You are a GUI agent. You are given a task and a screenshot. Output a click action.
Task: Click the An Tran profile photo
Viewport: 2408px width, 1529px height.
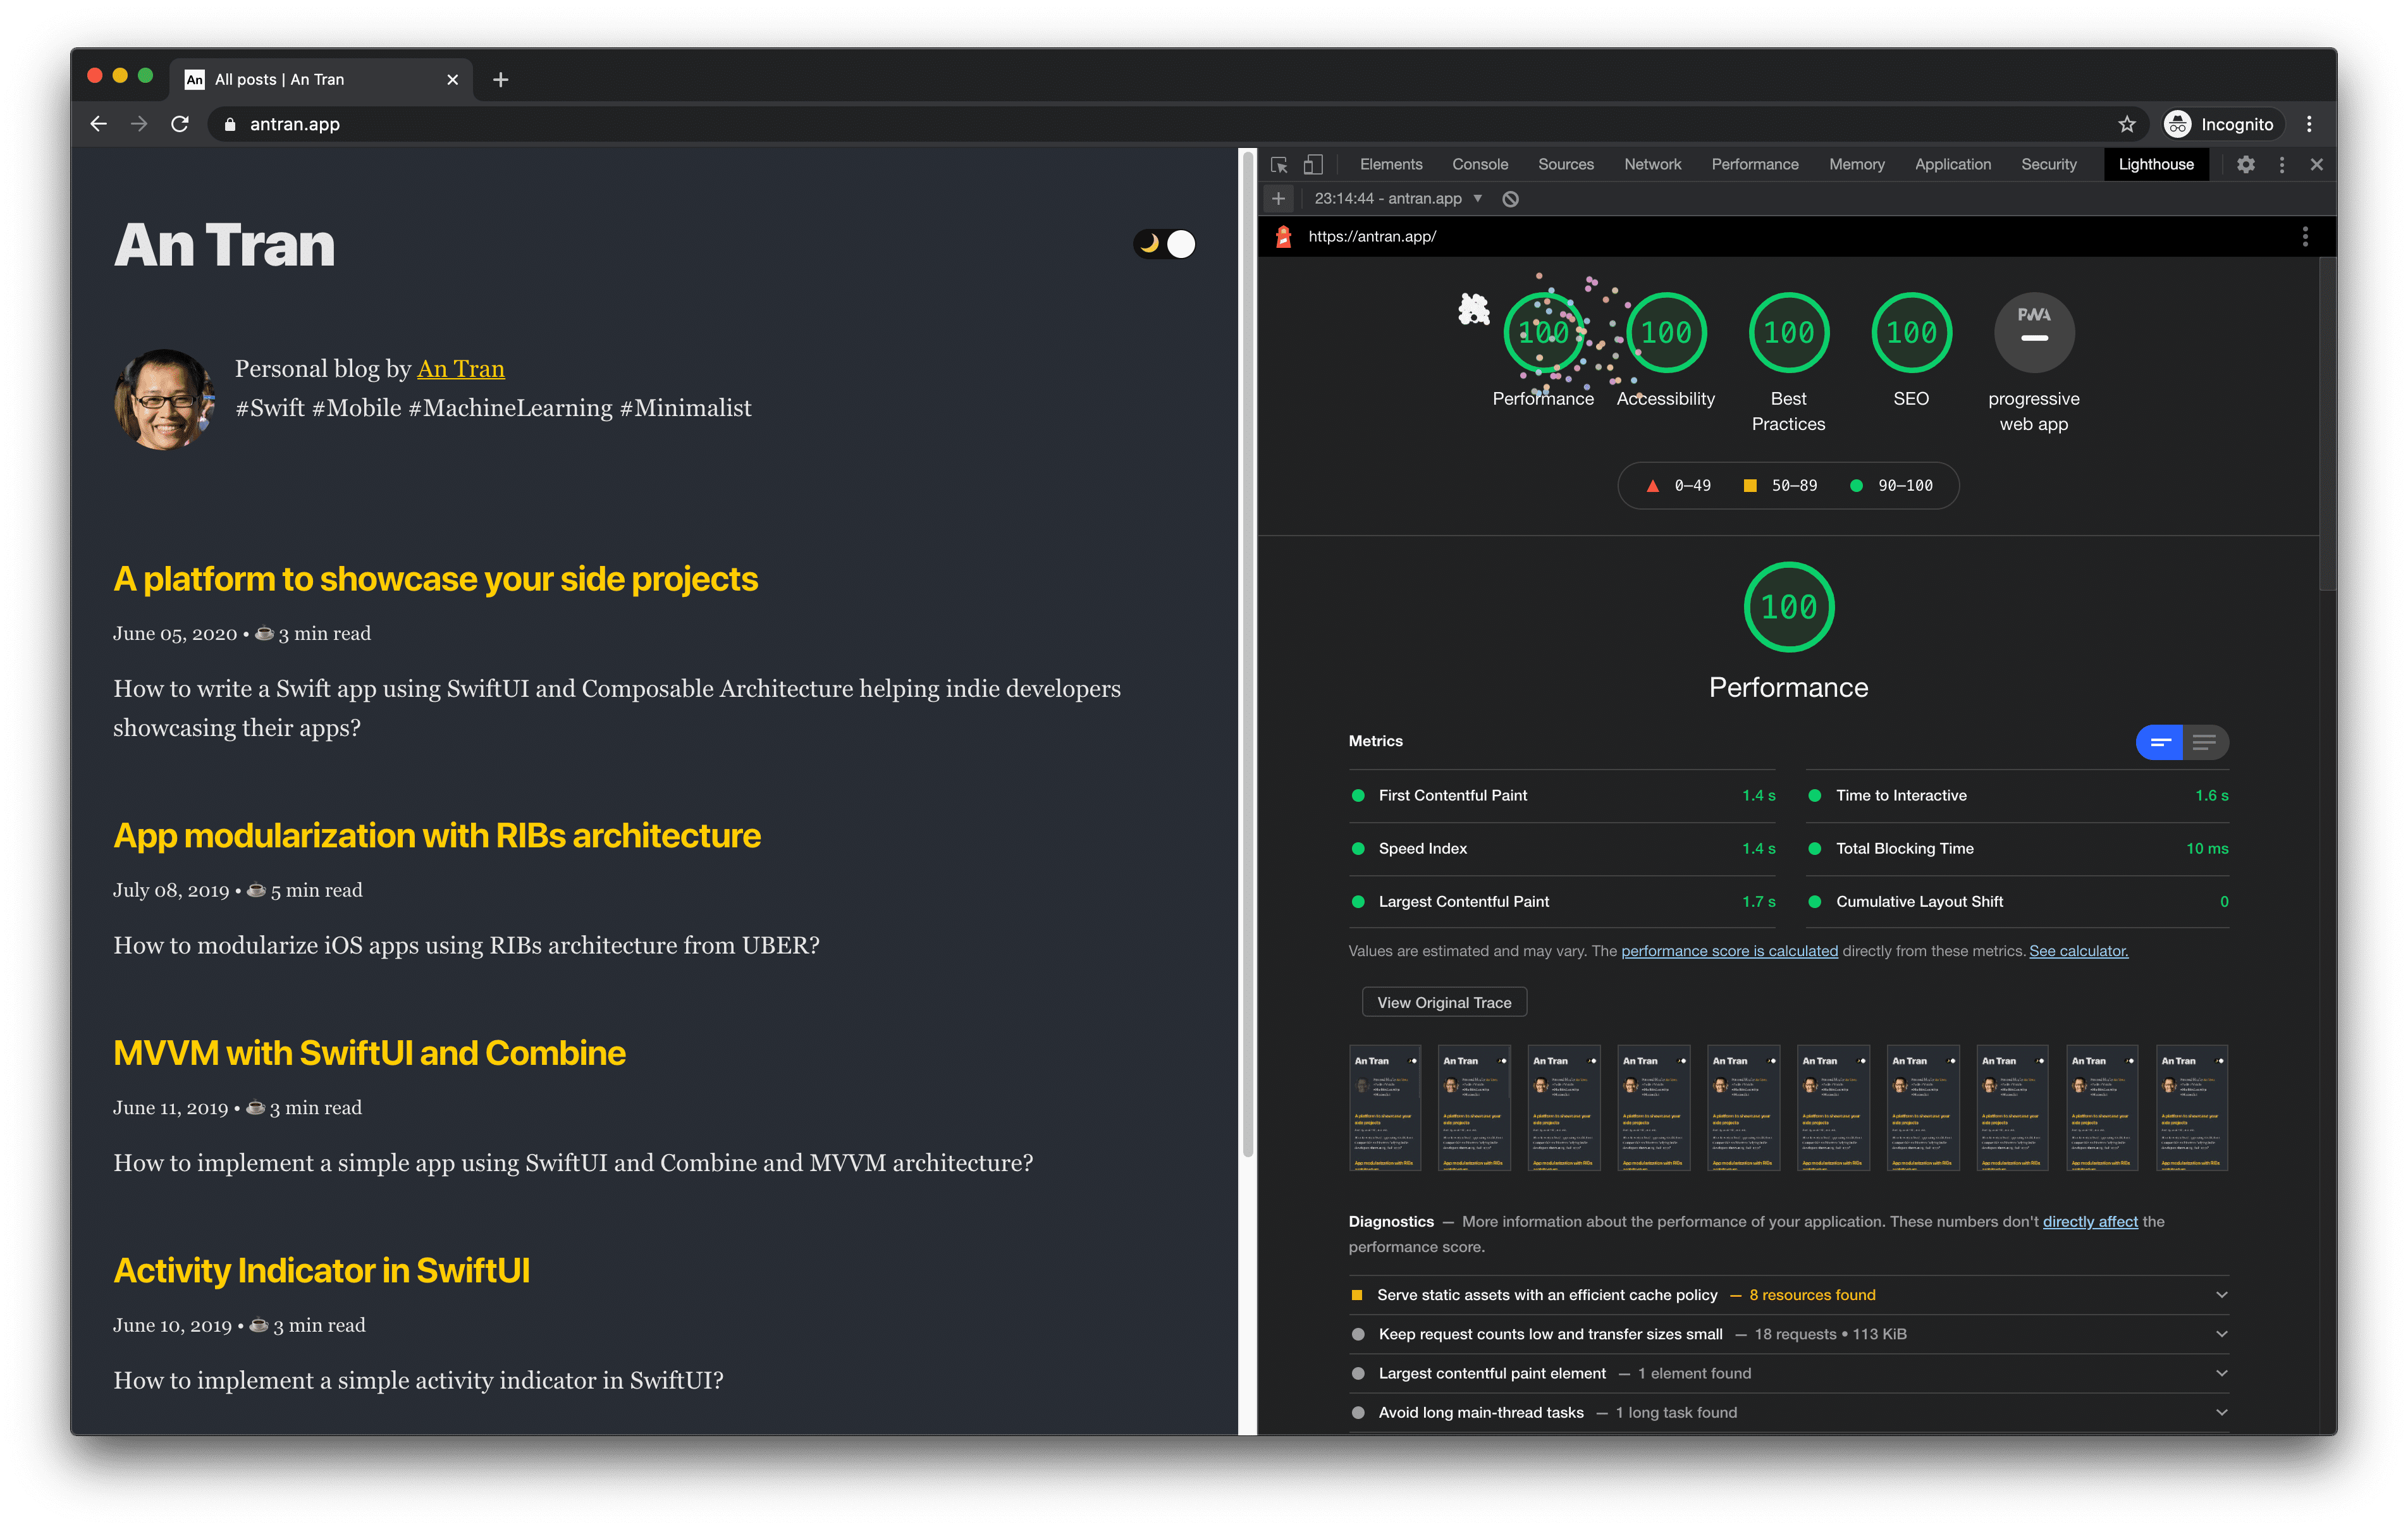[x=164, y=399]
